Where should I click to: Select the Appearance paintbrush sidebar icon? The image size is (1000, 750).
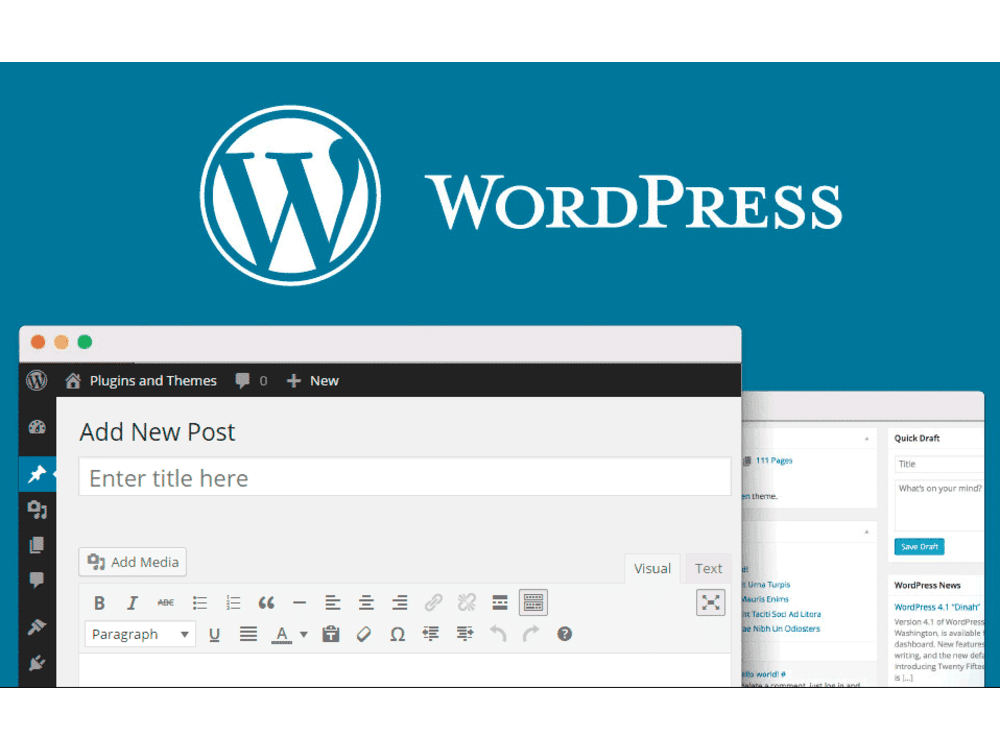click(37, 627)
